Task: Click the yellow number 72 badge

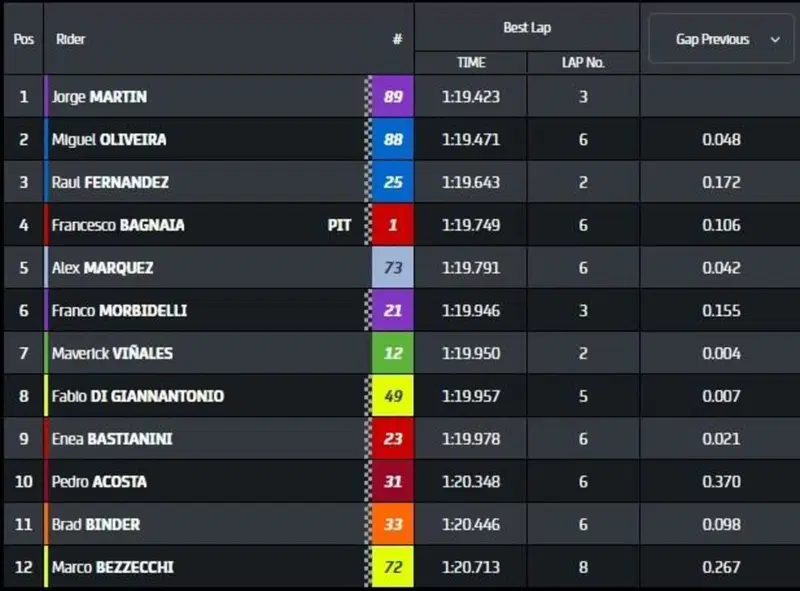Action: 393,567
